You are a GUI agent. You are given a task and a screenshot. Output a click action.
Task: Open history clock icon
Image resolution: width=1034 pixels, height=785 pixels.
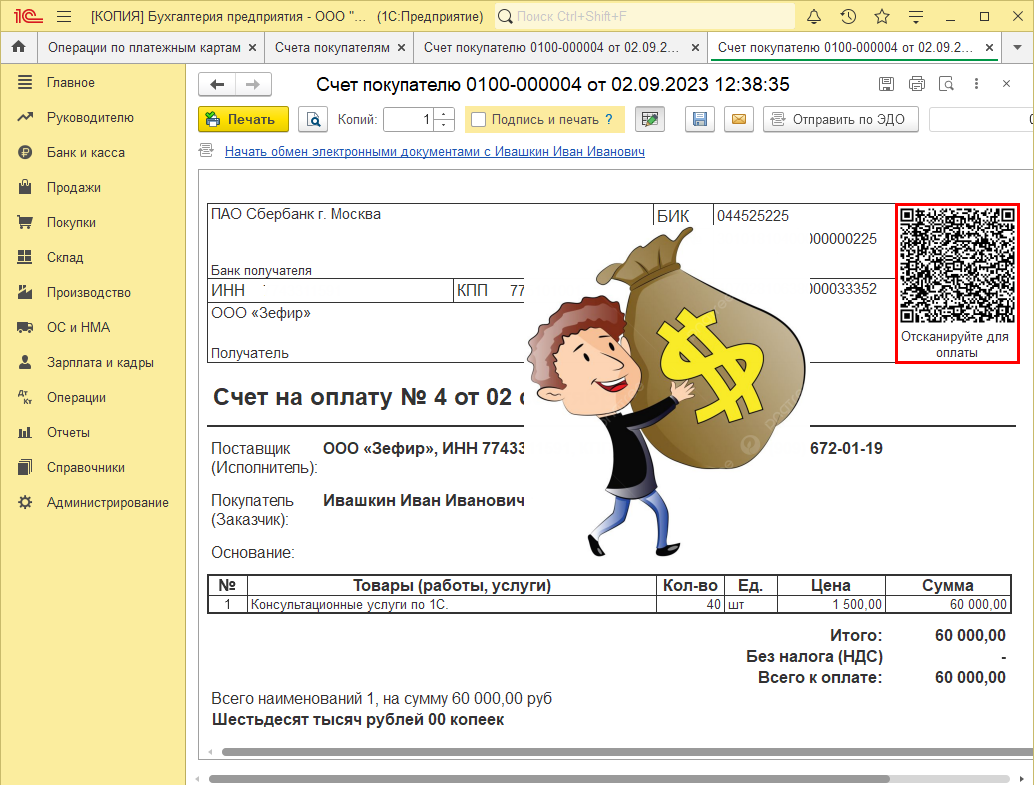[x=848, y=16]
